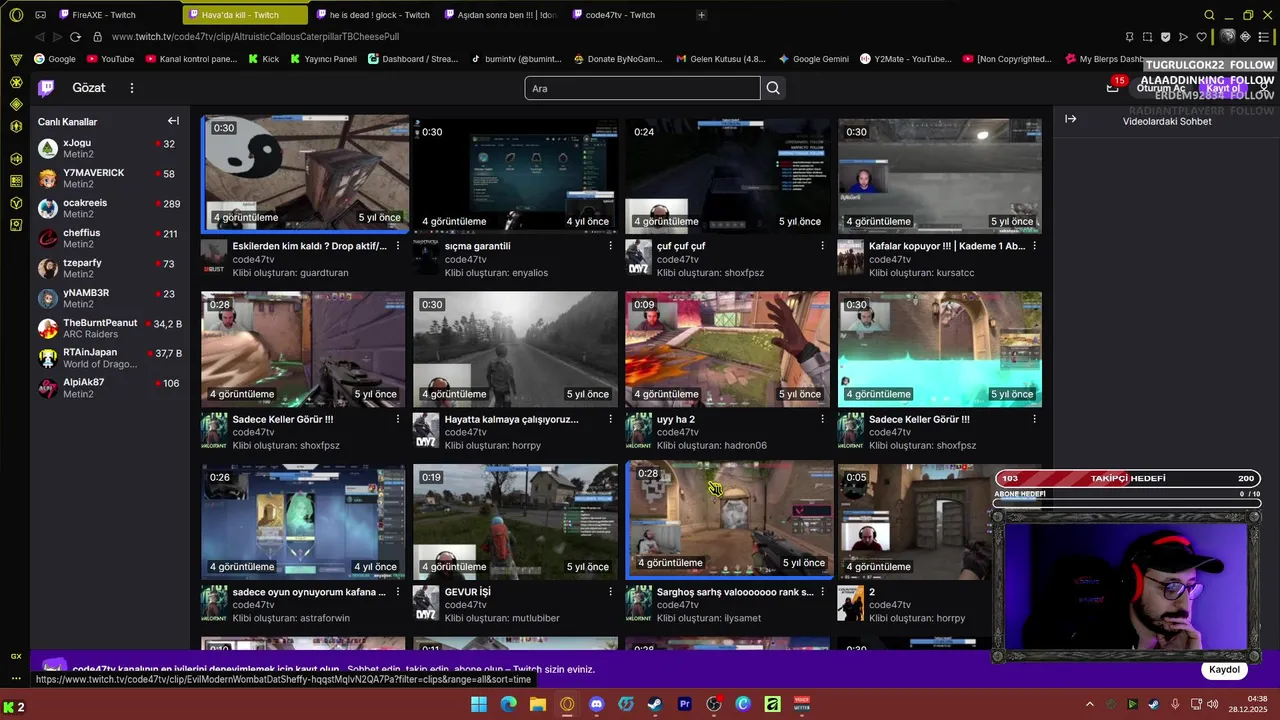Switch to the code47tv - Twitch tab
Screen dimensions: 1280x720
point(630,15)
